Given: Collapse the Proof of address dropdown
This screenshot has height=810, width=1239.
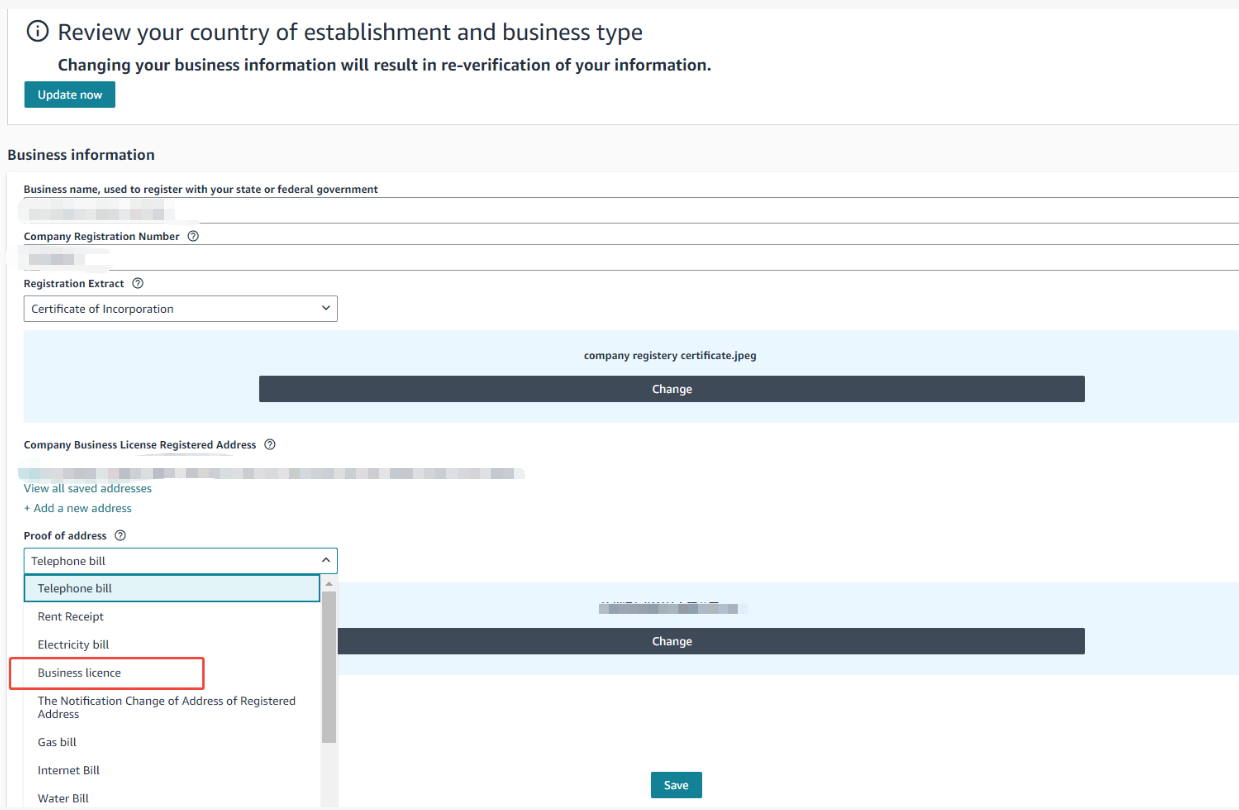Looking at the screenshot, I should pos(180,561).
